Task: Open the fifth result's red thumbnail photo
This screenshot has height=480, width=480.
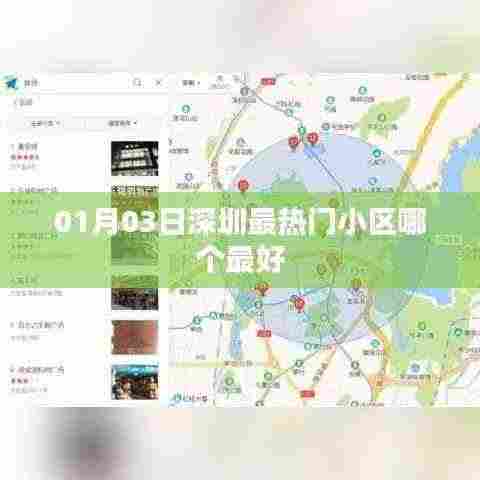Action: tap(135, 337)
